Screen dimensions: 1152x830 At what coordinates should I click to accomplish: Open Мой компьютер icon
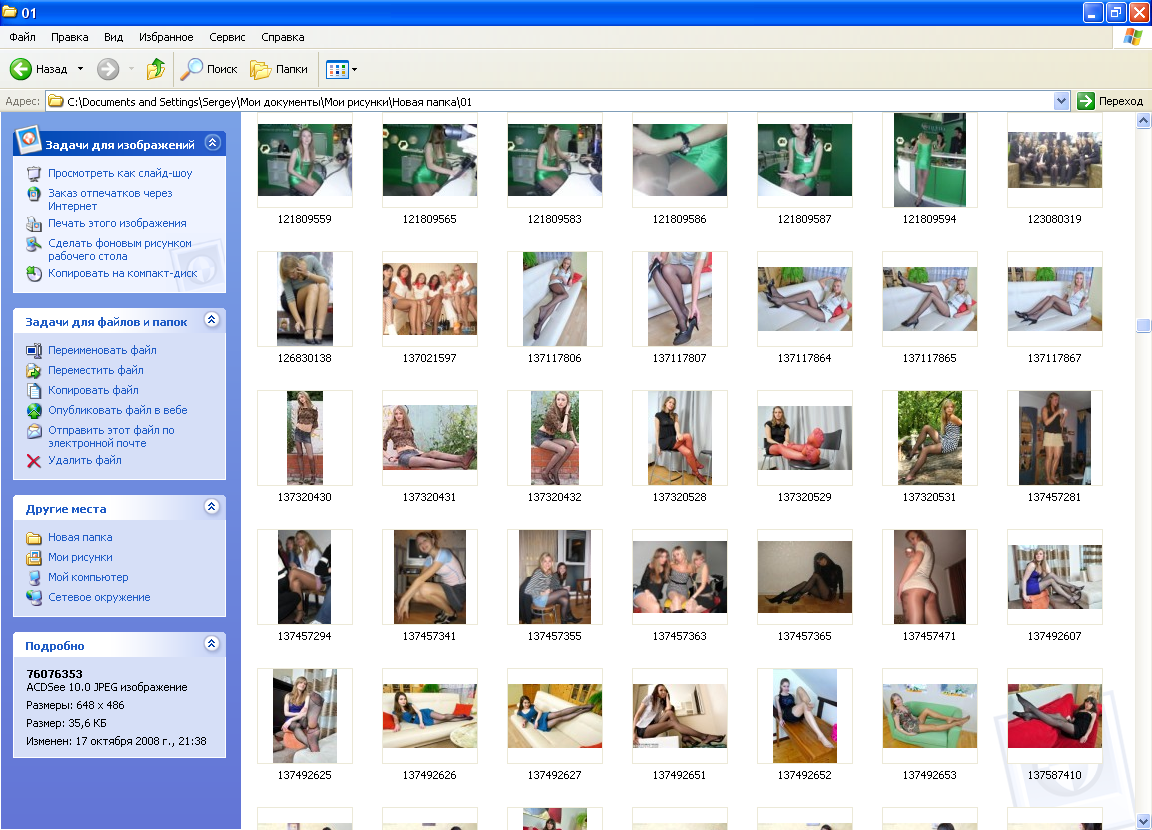coord(34,577)
